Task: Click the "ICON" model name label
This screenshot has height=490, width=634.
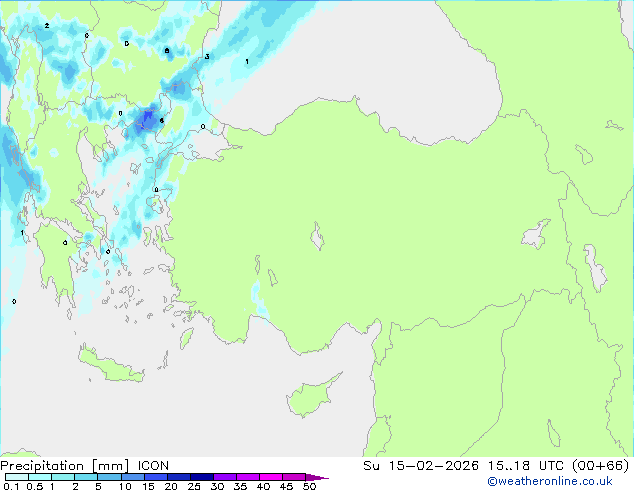Action: [153, 466]
